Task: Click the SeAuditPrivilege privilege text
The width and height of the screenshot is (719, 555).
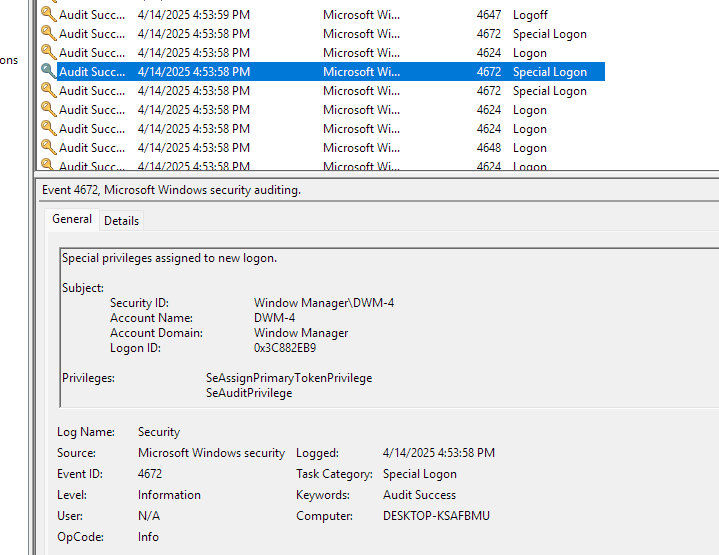Action: (x=249, y=393)
